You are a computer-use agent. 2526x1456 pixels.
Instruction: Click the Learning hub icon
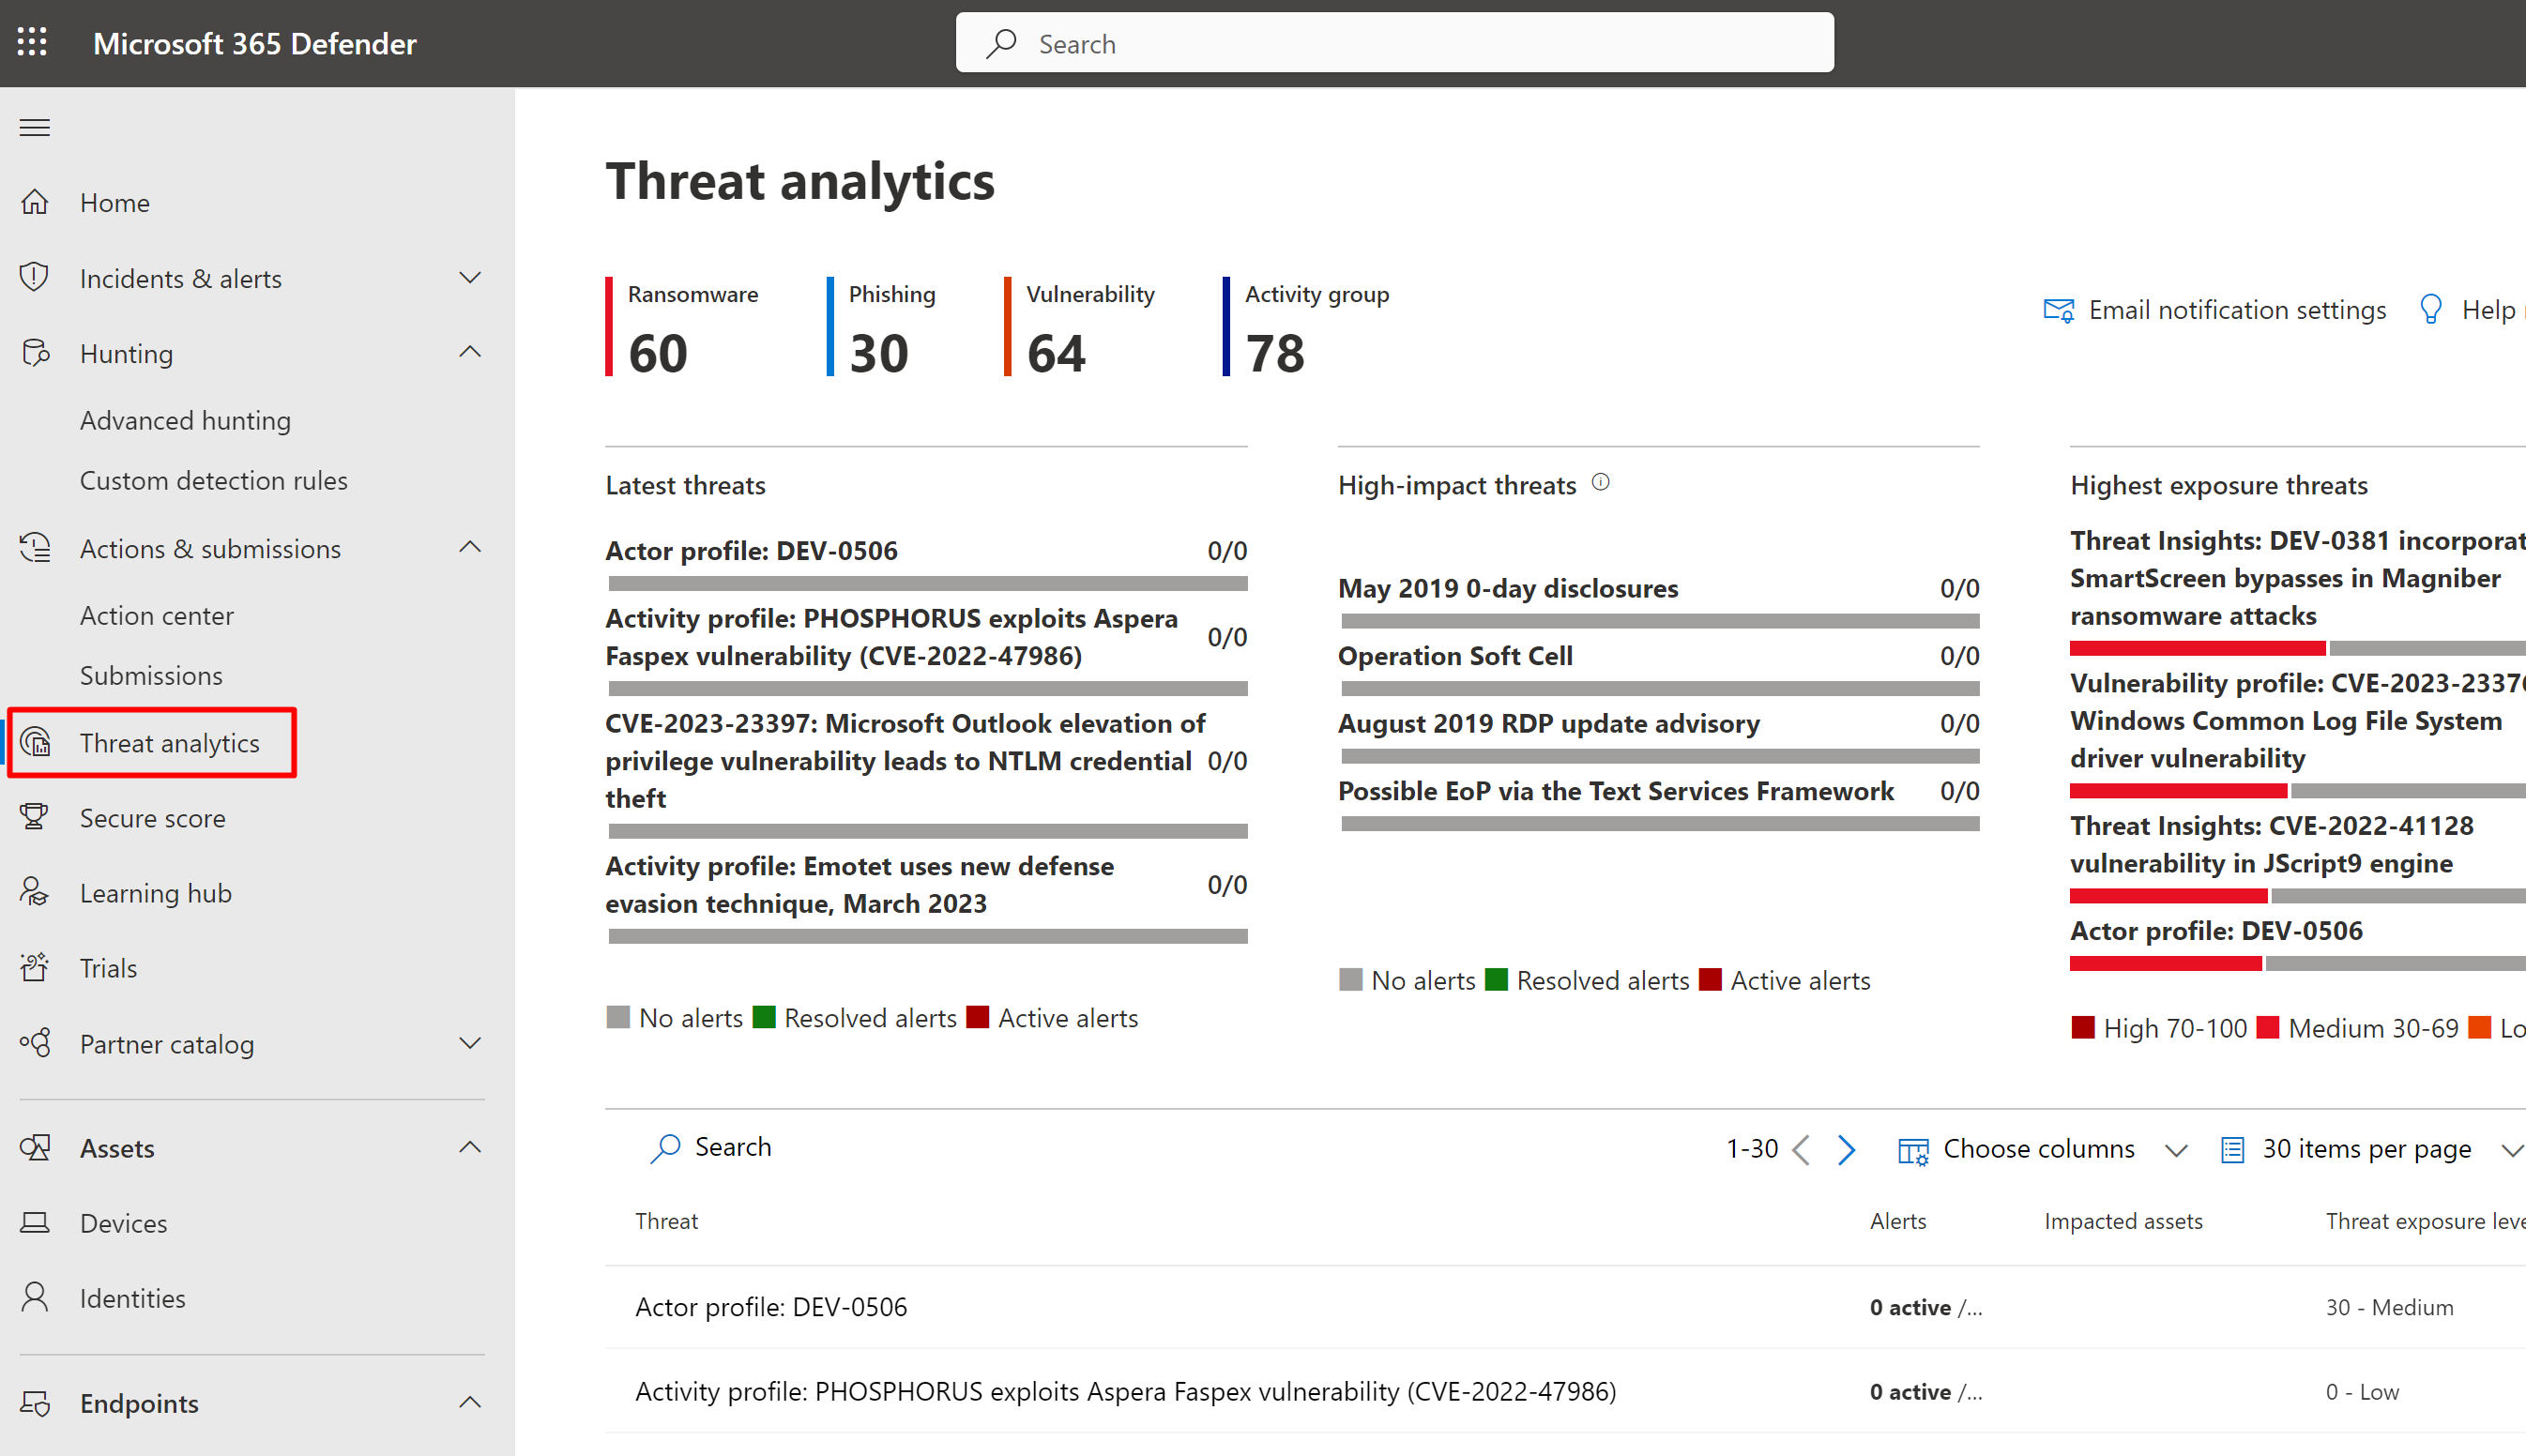click(x=35, y=892)
